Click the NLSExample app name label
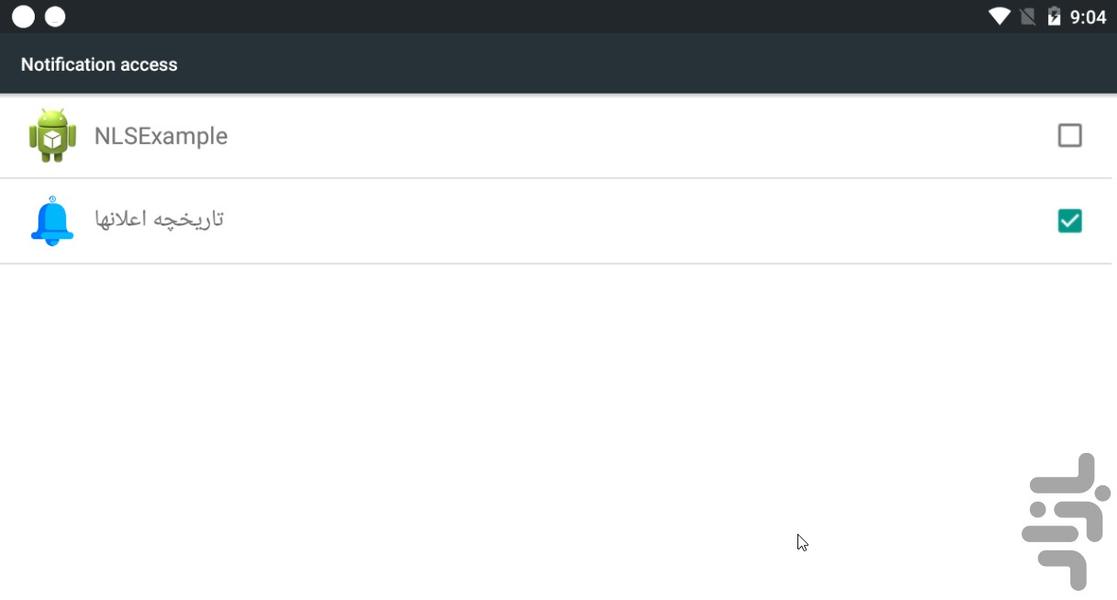The image size is (1117, 600). click(x=161, y=136)
